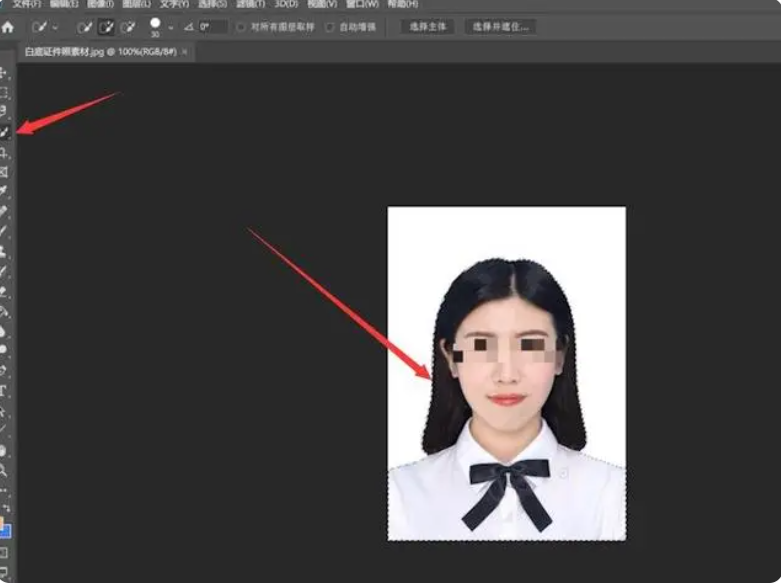Select the Spot Healing Brush tool

pos(4,211)
